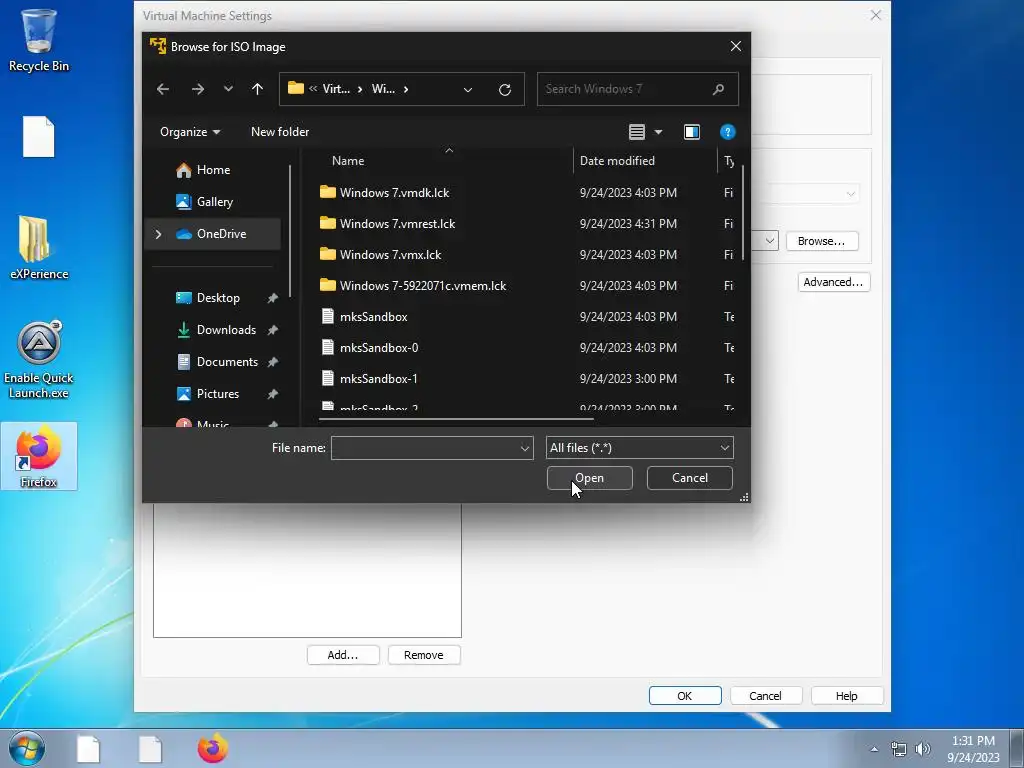Select the Firefox desktop shortcut

click(x=39, y=456)
